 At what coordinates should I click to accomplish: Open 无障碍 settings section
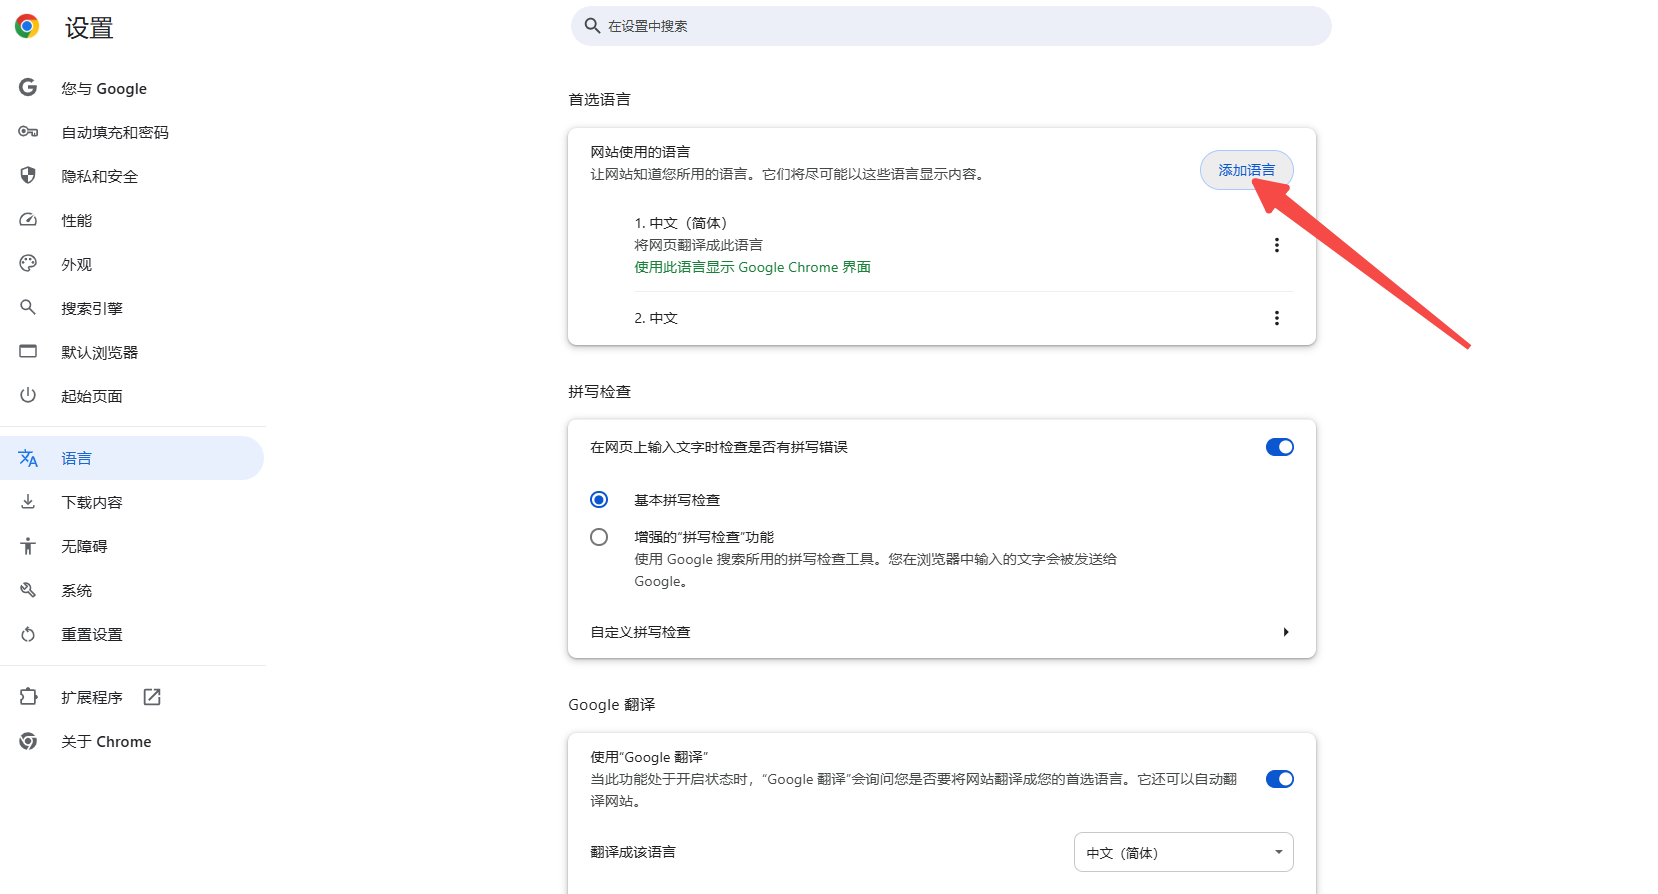84,546
